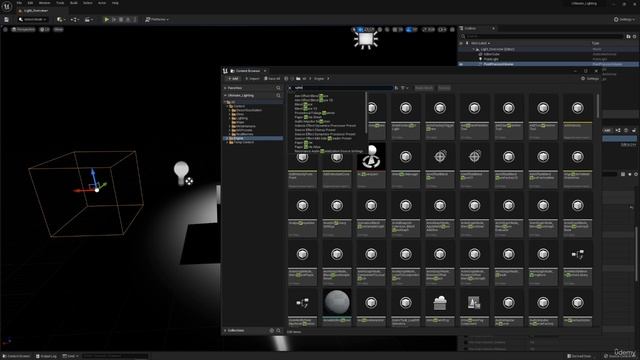This screenshot has width=640, height=360.
Task: Open the File menu
Action: click(19, 3)
